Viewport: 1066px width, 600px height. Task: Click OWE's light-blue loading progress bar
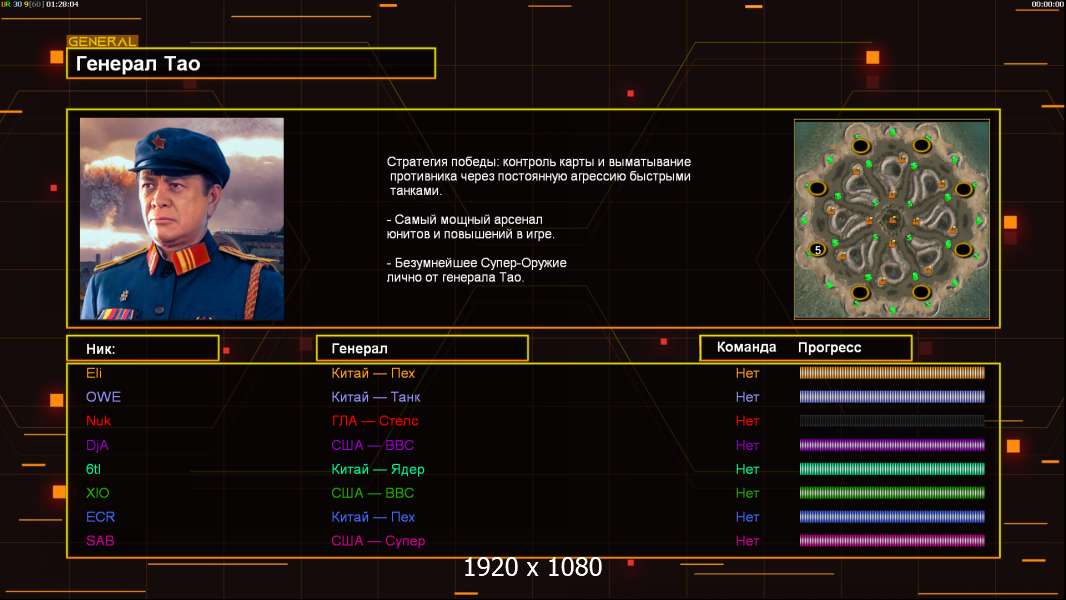892,397
